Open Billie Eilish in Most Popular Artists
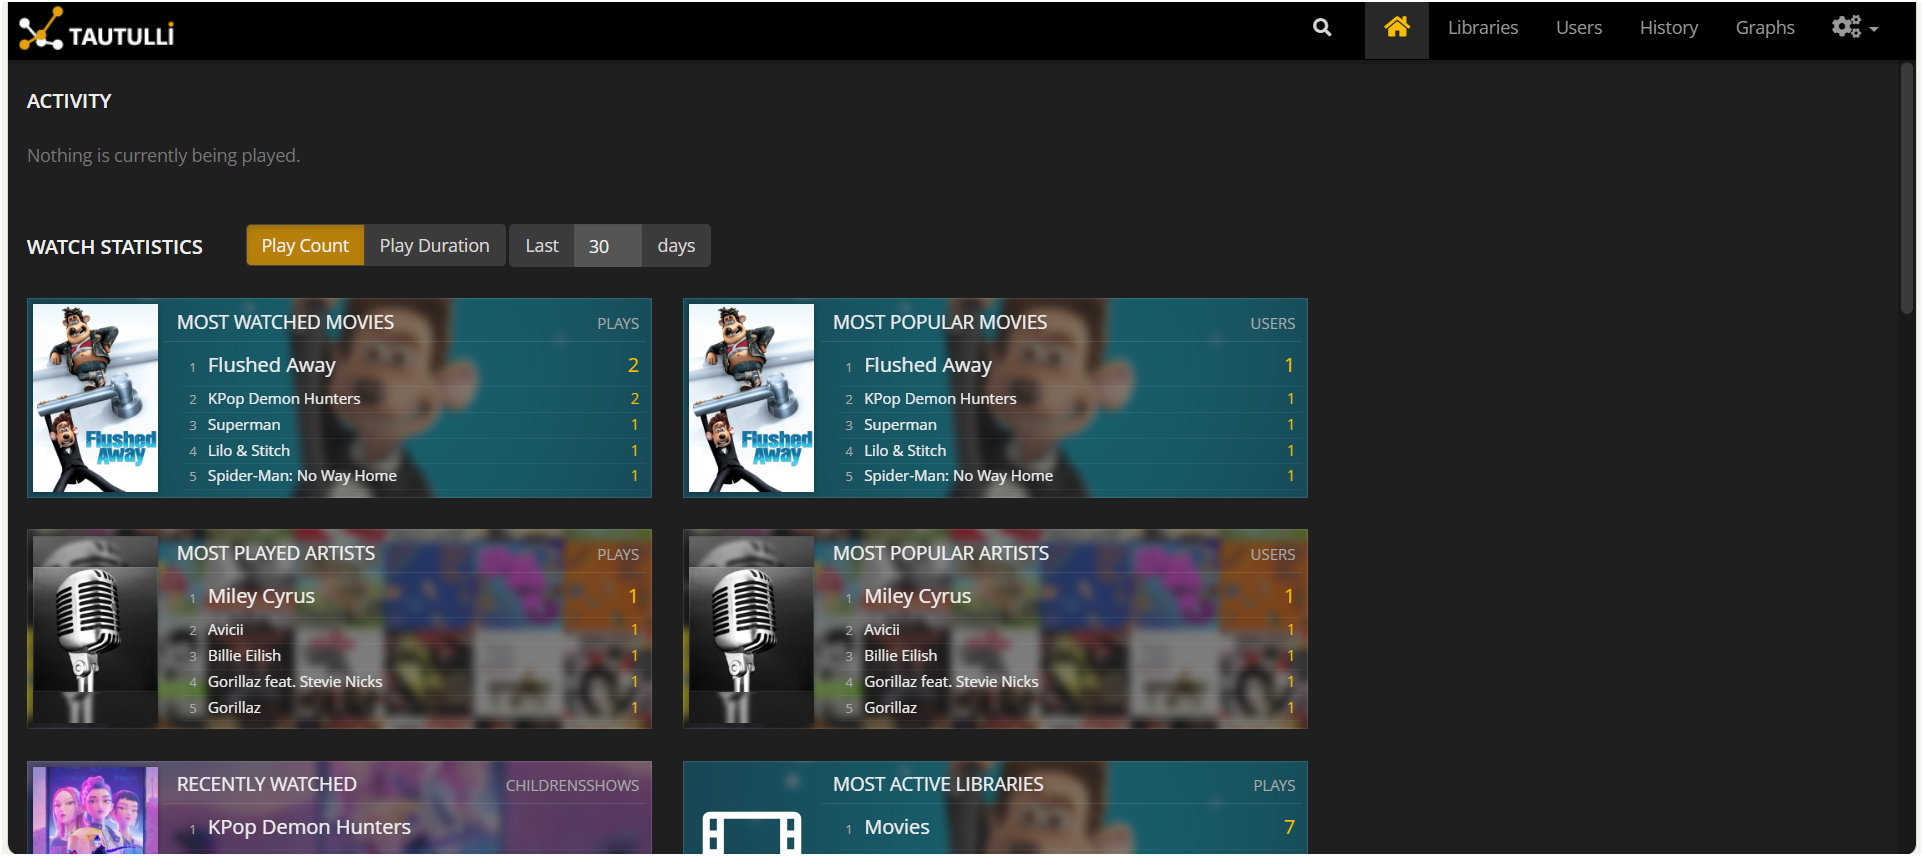Image resolution: width=1923 pixels, height=856 pixels. pyautogui.click(x=901, y=656)
